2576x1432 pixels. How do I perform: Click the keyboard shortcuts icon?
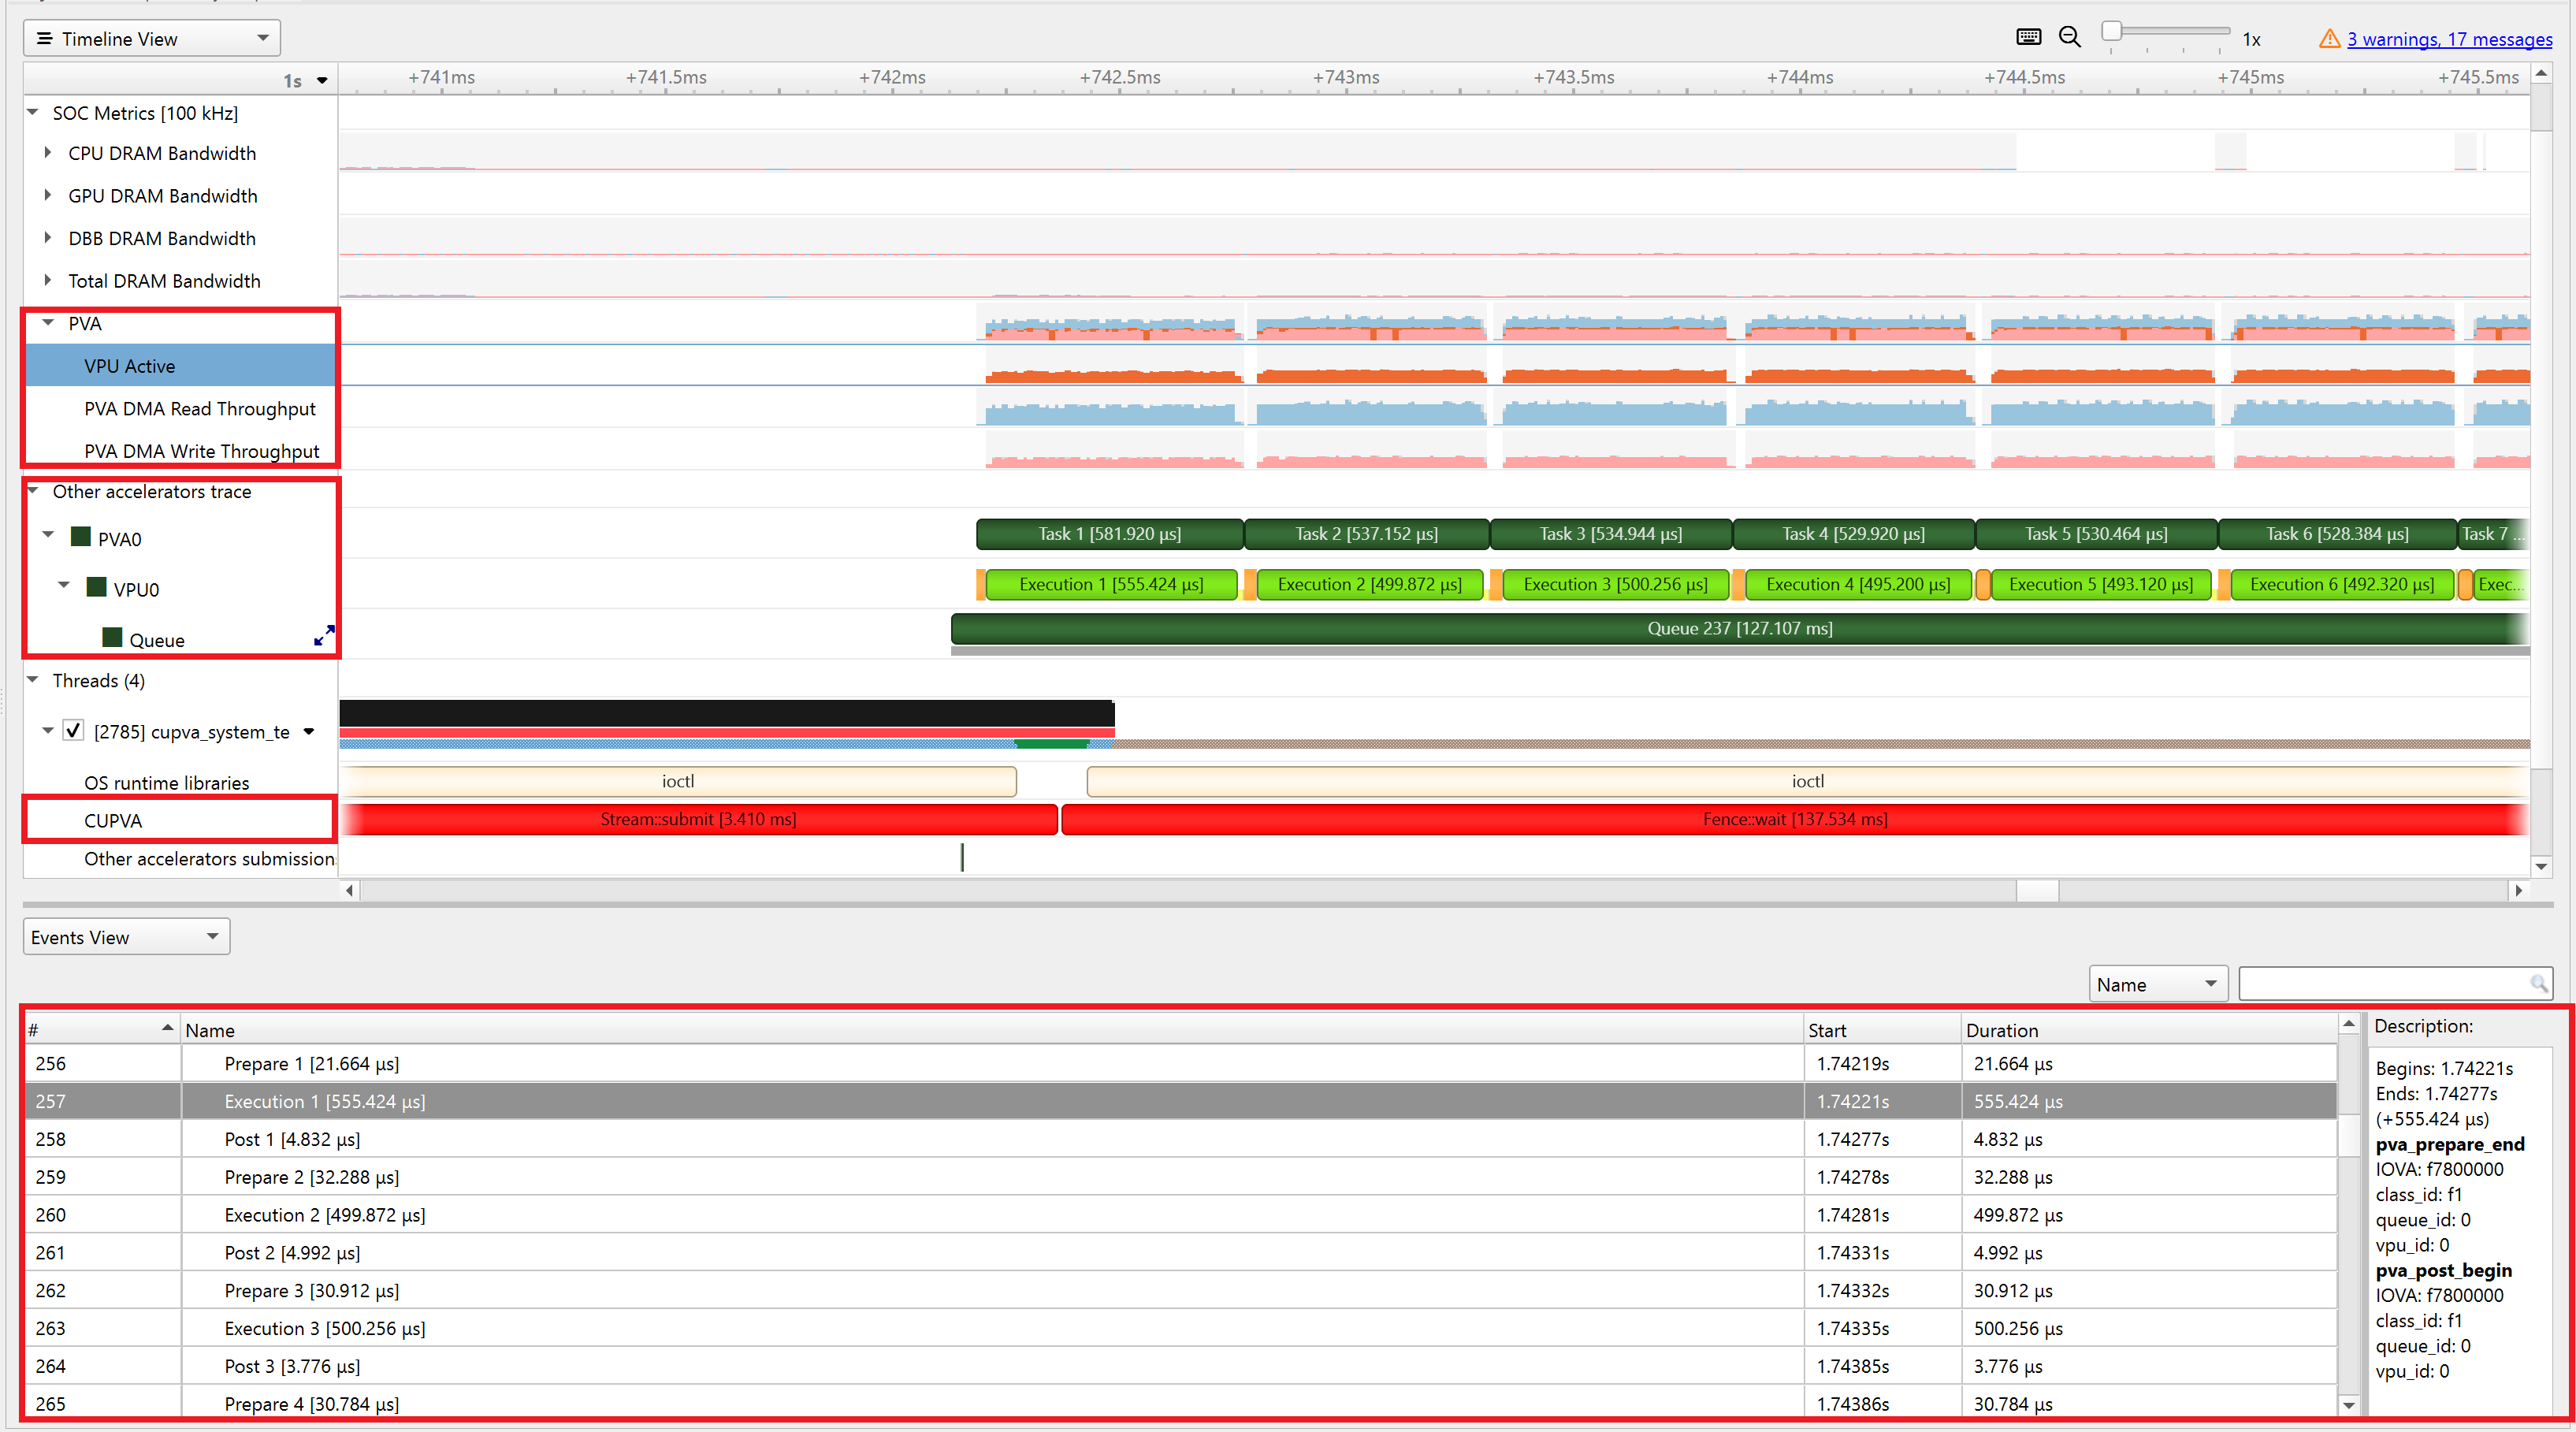click(x=2028, y=38)
